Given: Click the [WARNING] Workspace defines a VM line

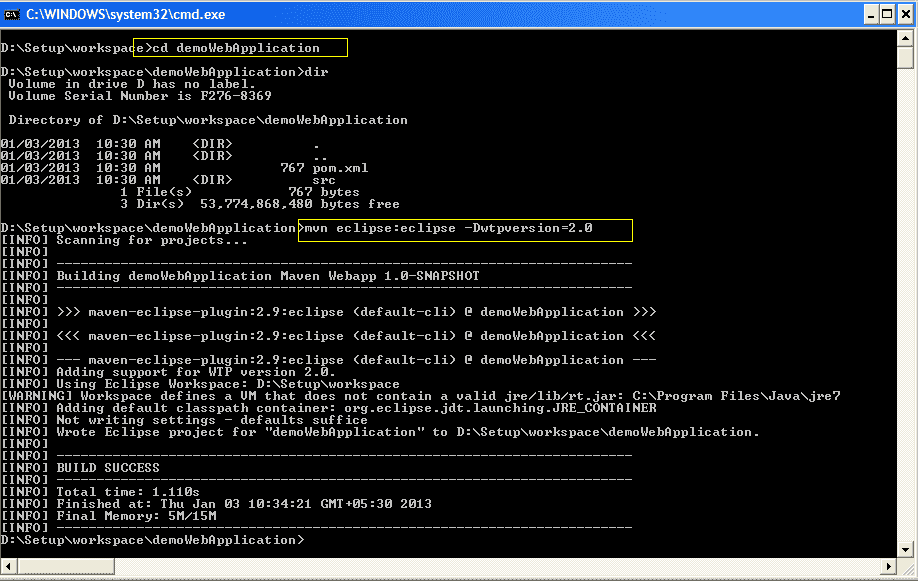Looking at the screenshot, I should 420,396.
